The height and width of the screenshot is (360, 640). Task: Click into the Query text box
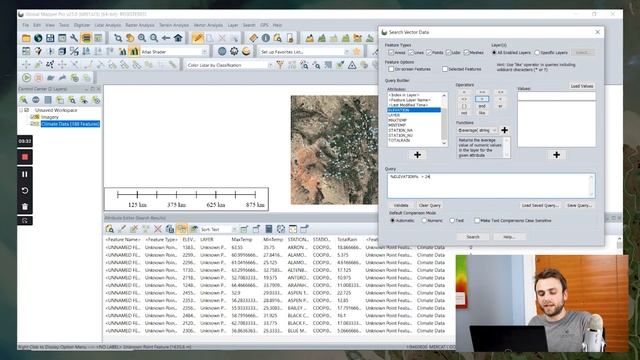click(491, 186)
